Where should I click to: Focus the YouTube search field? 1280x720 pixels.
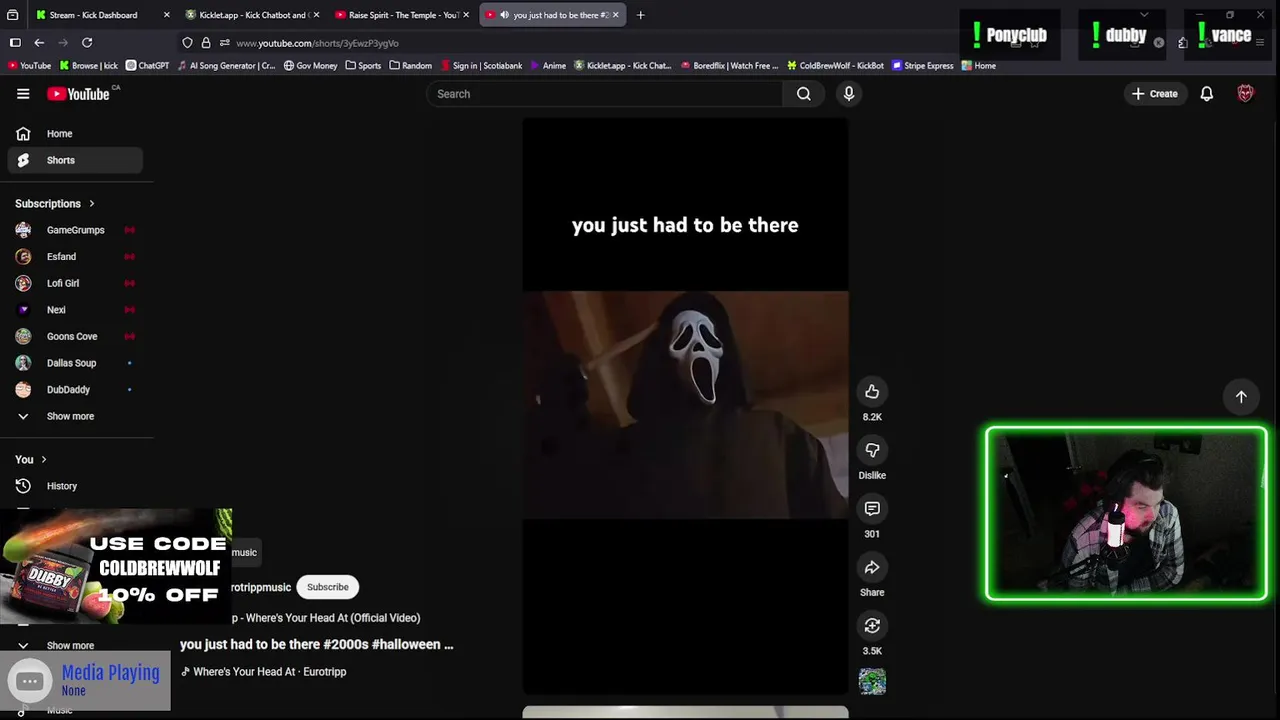pos(605,94)
